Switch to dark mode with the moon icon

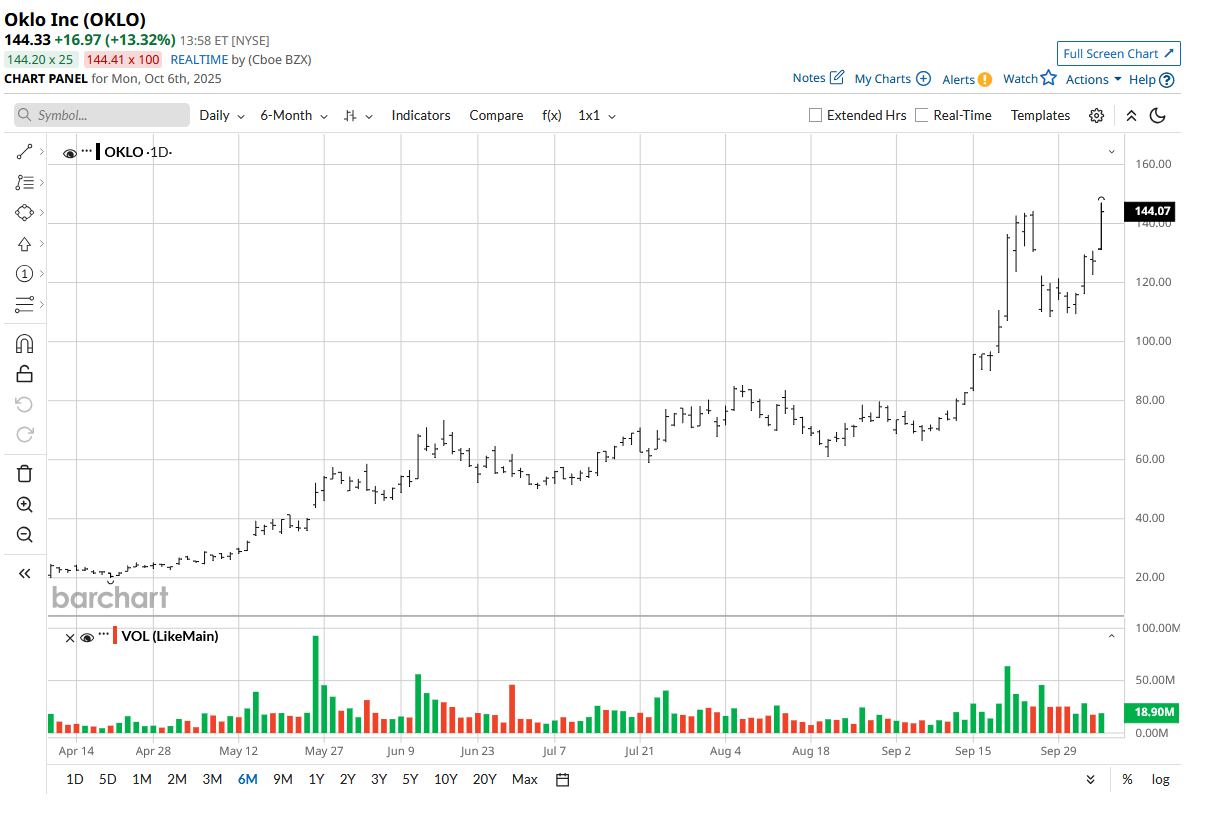tap(1158, 116)
